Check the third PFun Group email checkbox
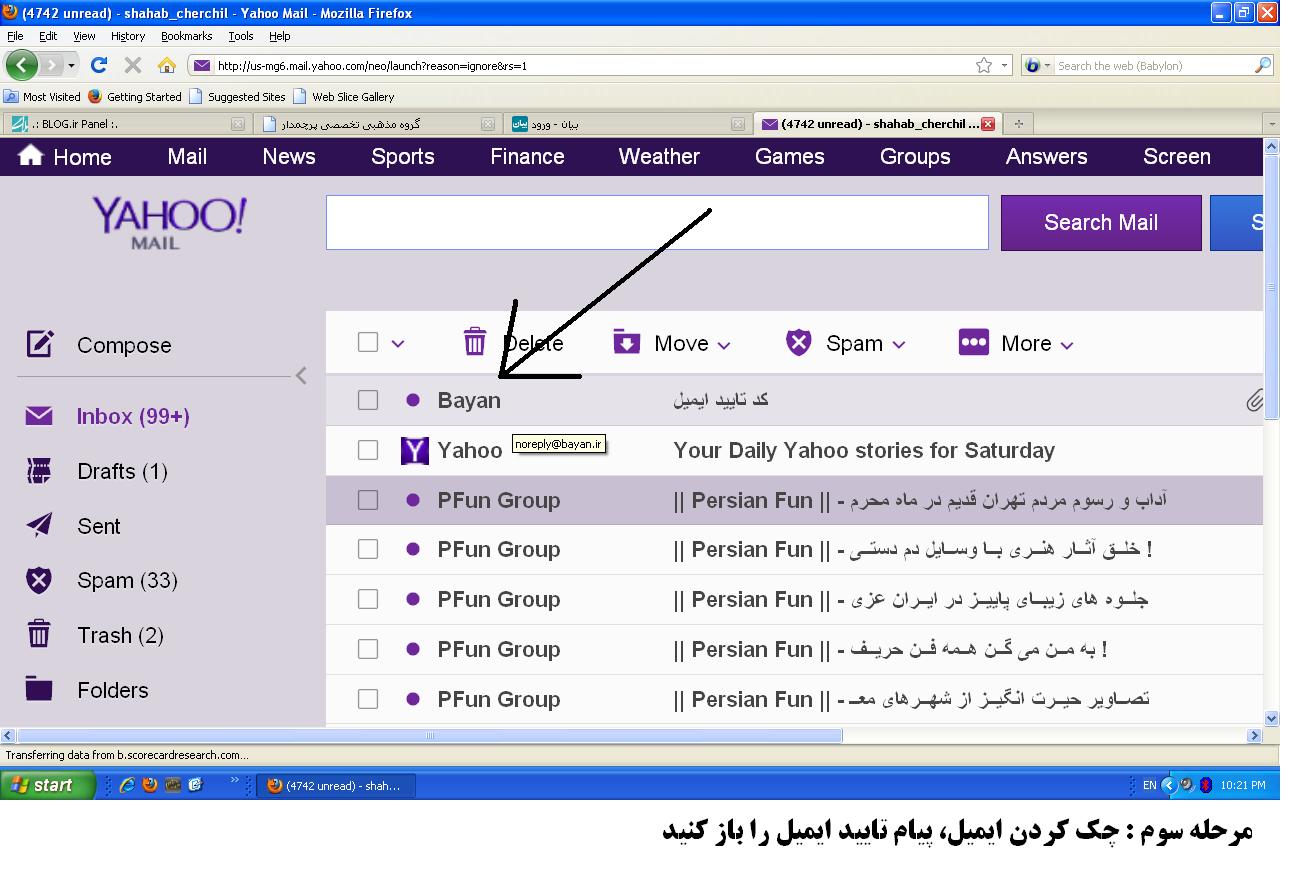The image size is (1302, 878). pyautogui.click(x=368, y=599)
